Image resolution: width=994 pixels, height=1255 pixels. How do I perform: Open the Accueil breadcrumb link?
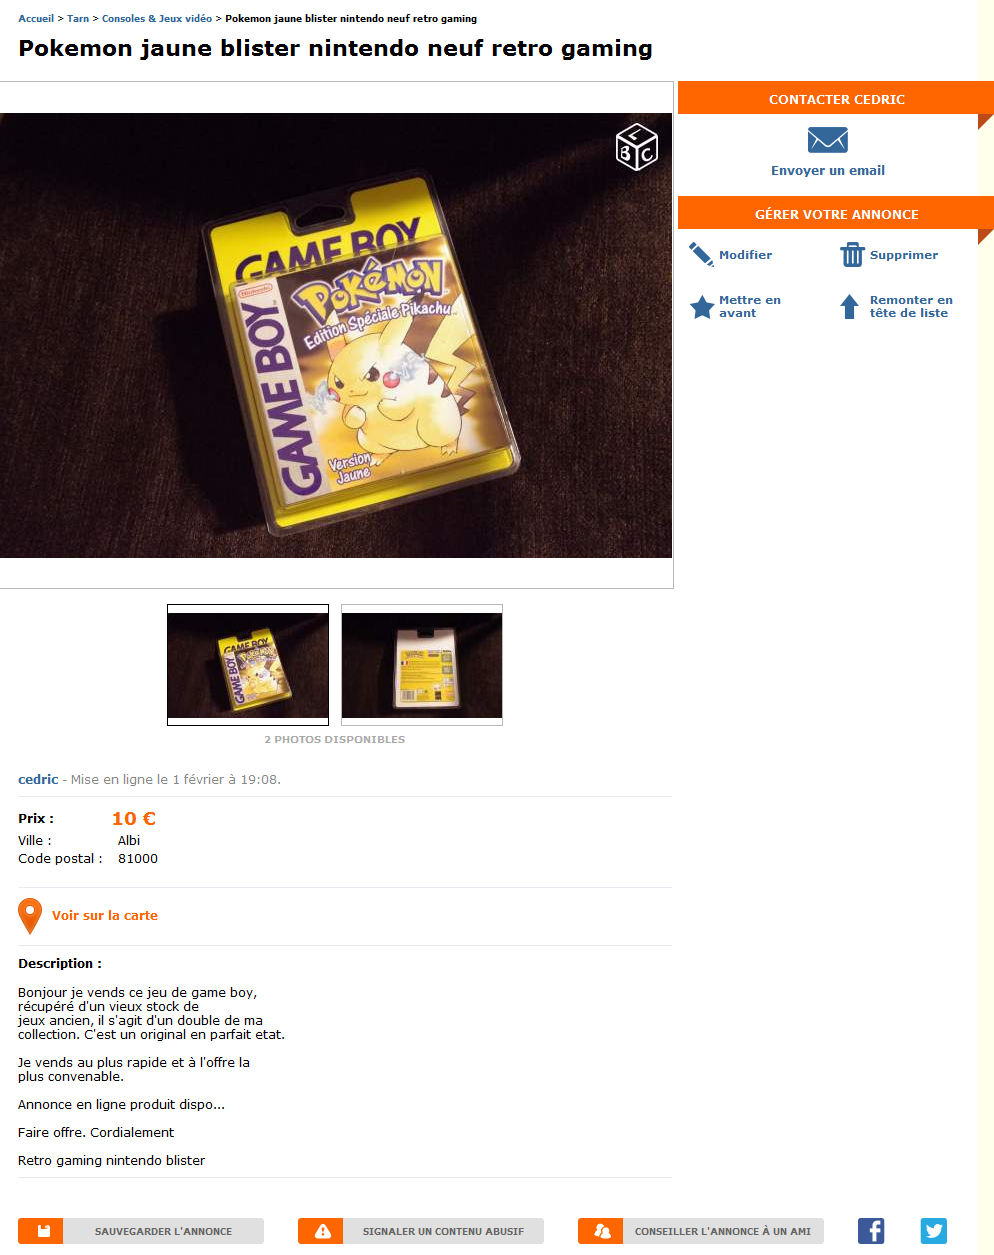coord(36,18)
